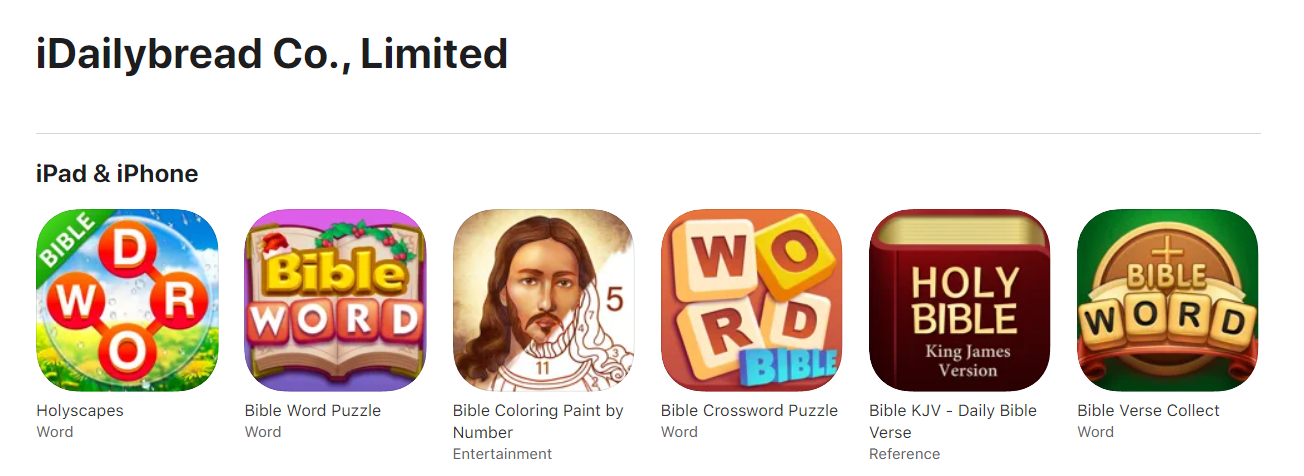Click the Entertainment category label
The image size is (1304, 476).
502,454
